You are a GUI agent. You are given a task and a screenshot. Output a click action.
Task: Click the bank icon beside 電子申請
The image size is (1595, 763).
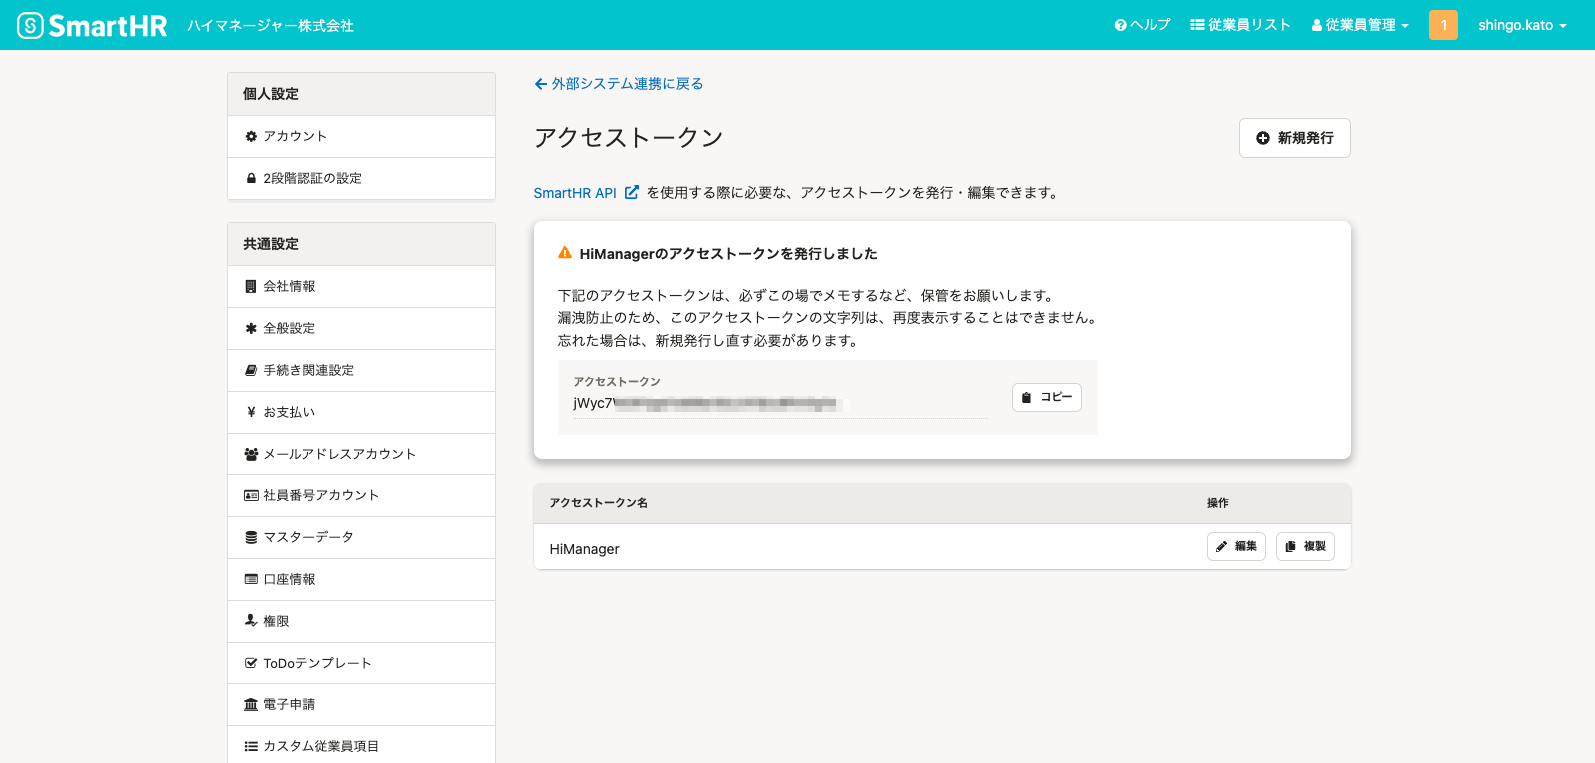(251, 705)
